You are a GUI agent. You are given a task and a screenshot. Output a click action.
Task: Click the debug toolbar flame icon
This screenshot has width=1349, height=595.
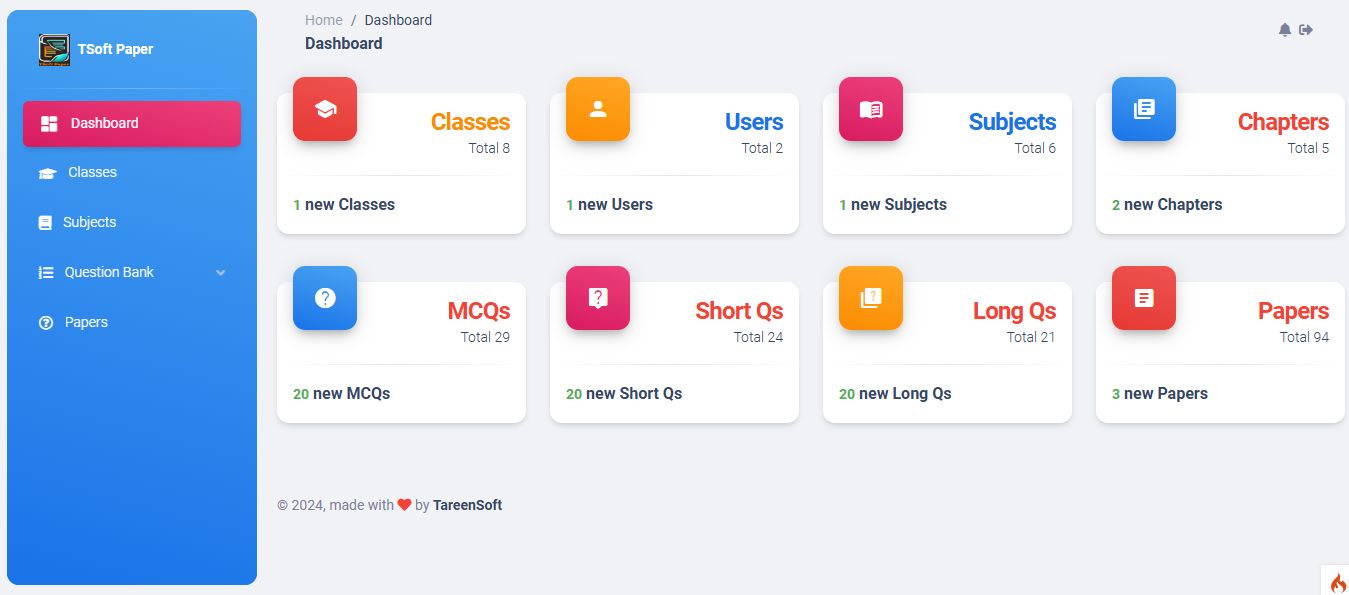(x=1338, y=583)
